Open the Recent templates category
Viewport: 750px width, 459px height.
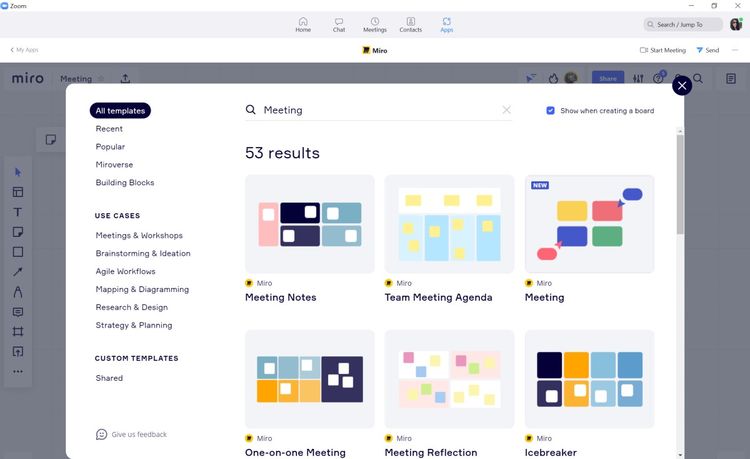[109, 129]
